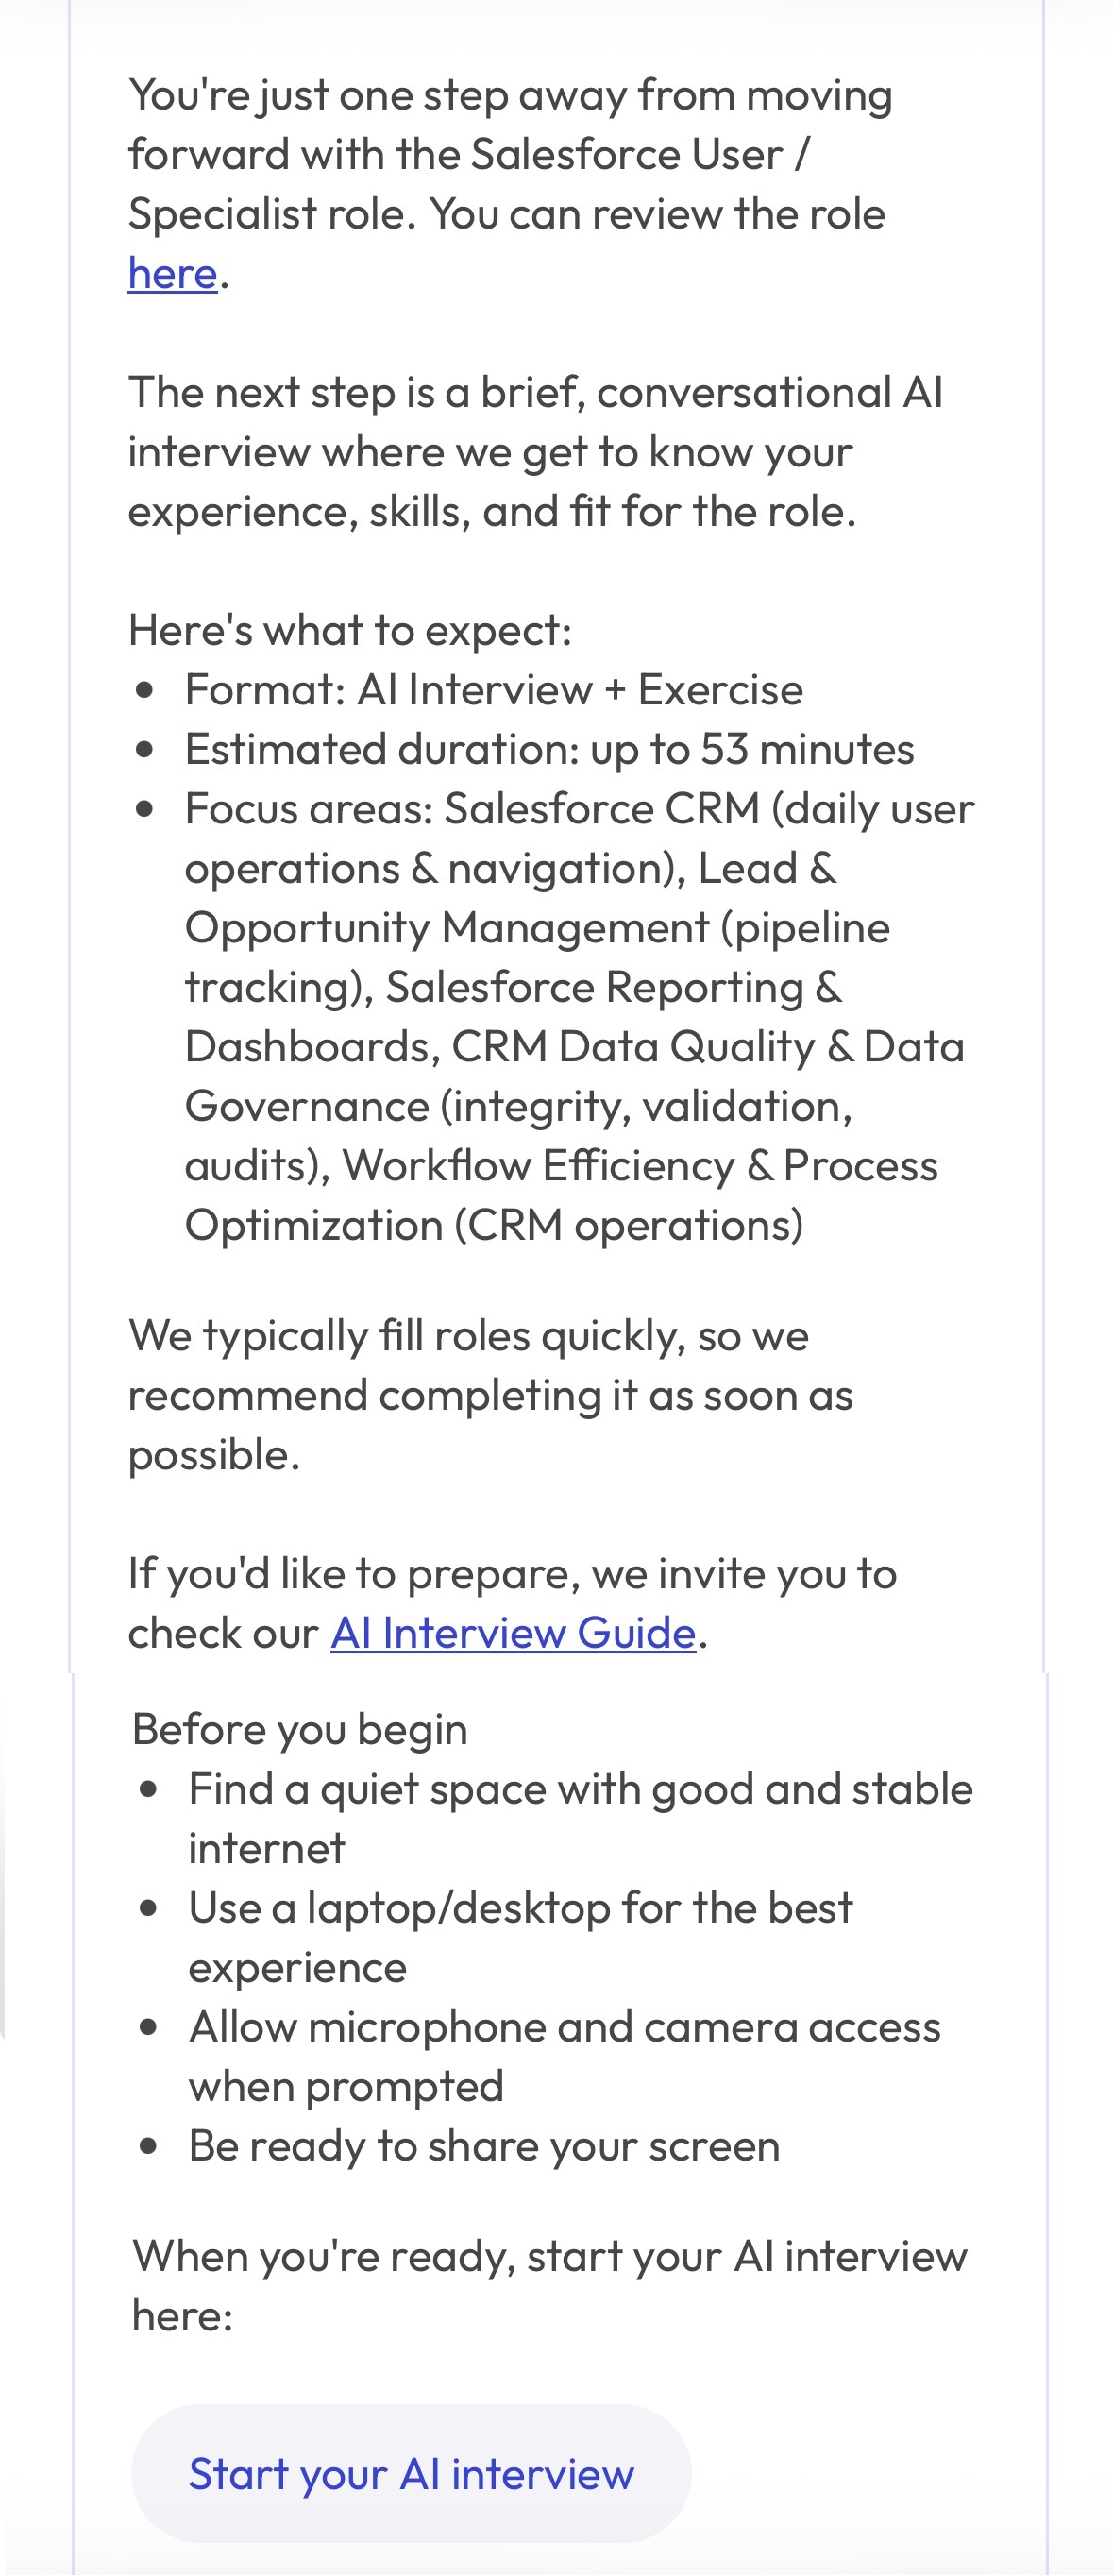Click the "You're just one step away" paragraph
1113x2576 pixels.
coord(510,184)
